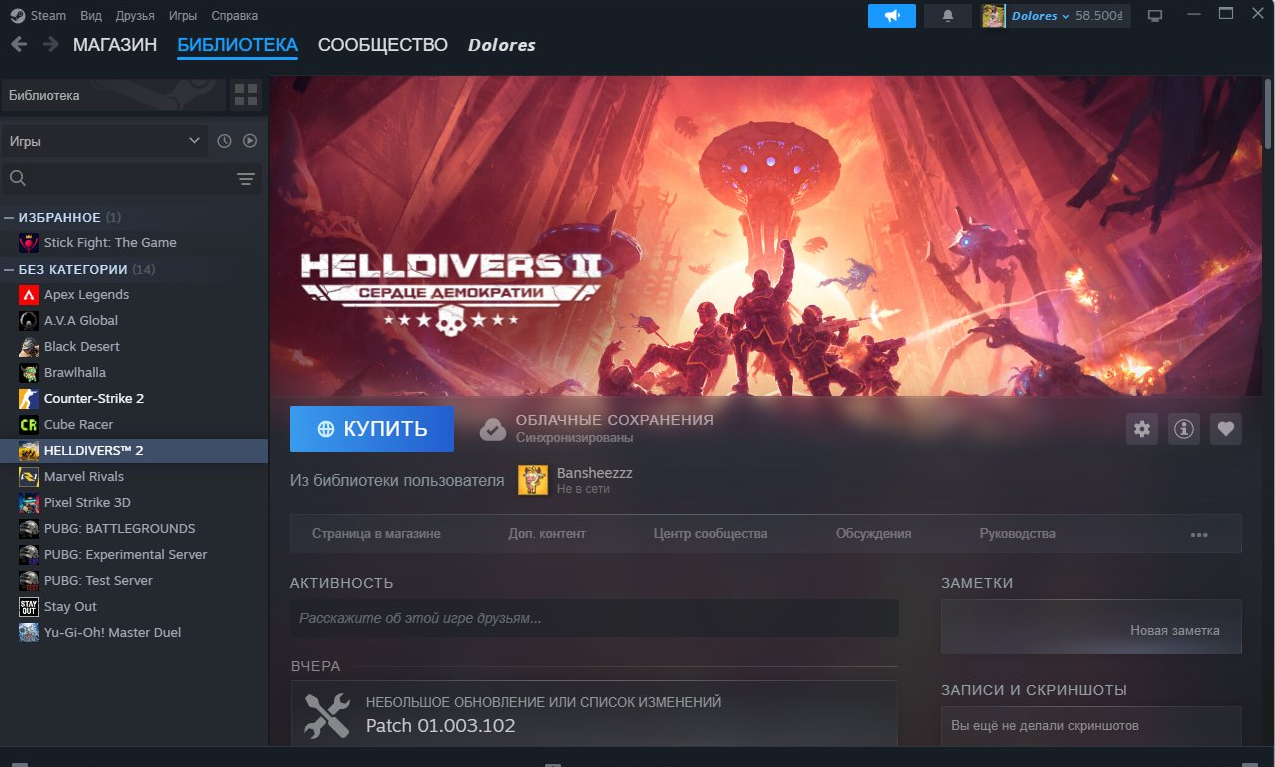Show ready-to-play games icon
Image resolution: width=1275 pixels, height=767 pixels.
[x=250, y=141]
